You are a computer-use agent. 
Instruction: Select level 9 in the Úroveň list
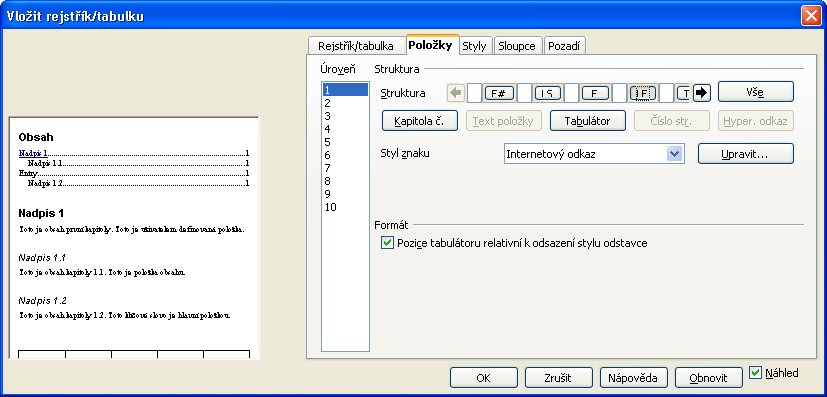coord(345,194)
